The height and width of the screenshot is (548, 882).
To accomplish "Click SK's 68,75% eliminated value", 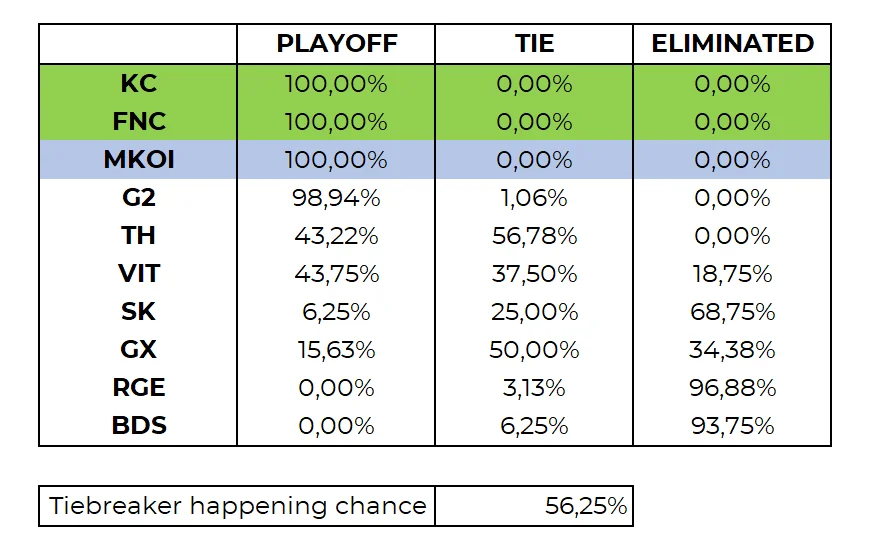I will [732, 312].
